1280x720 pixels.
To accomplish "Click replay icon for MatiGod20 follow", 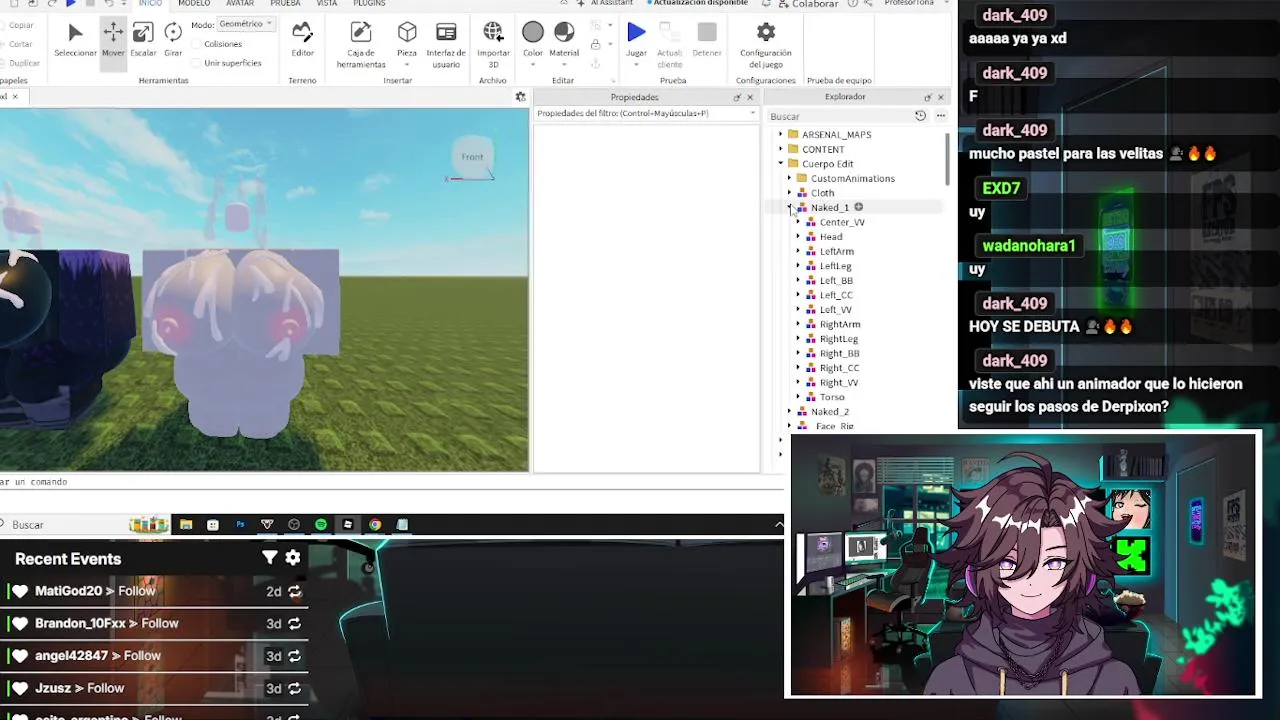I will coord(294,591).
